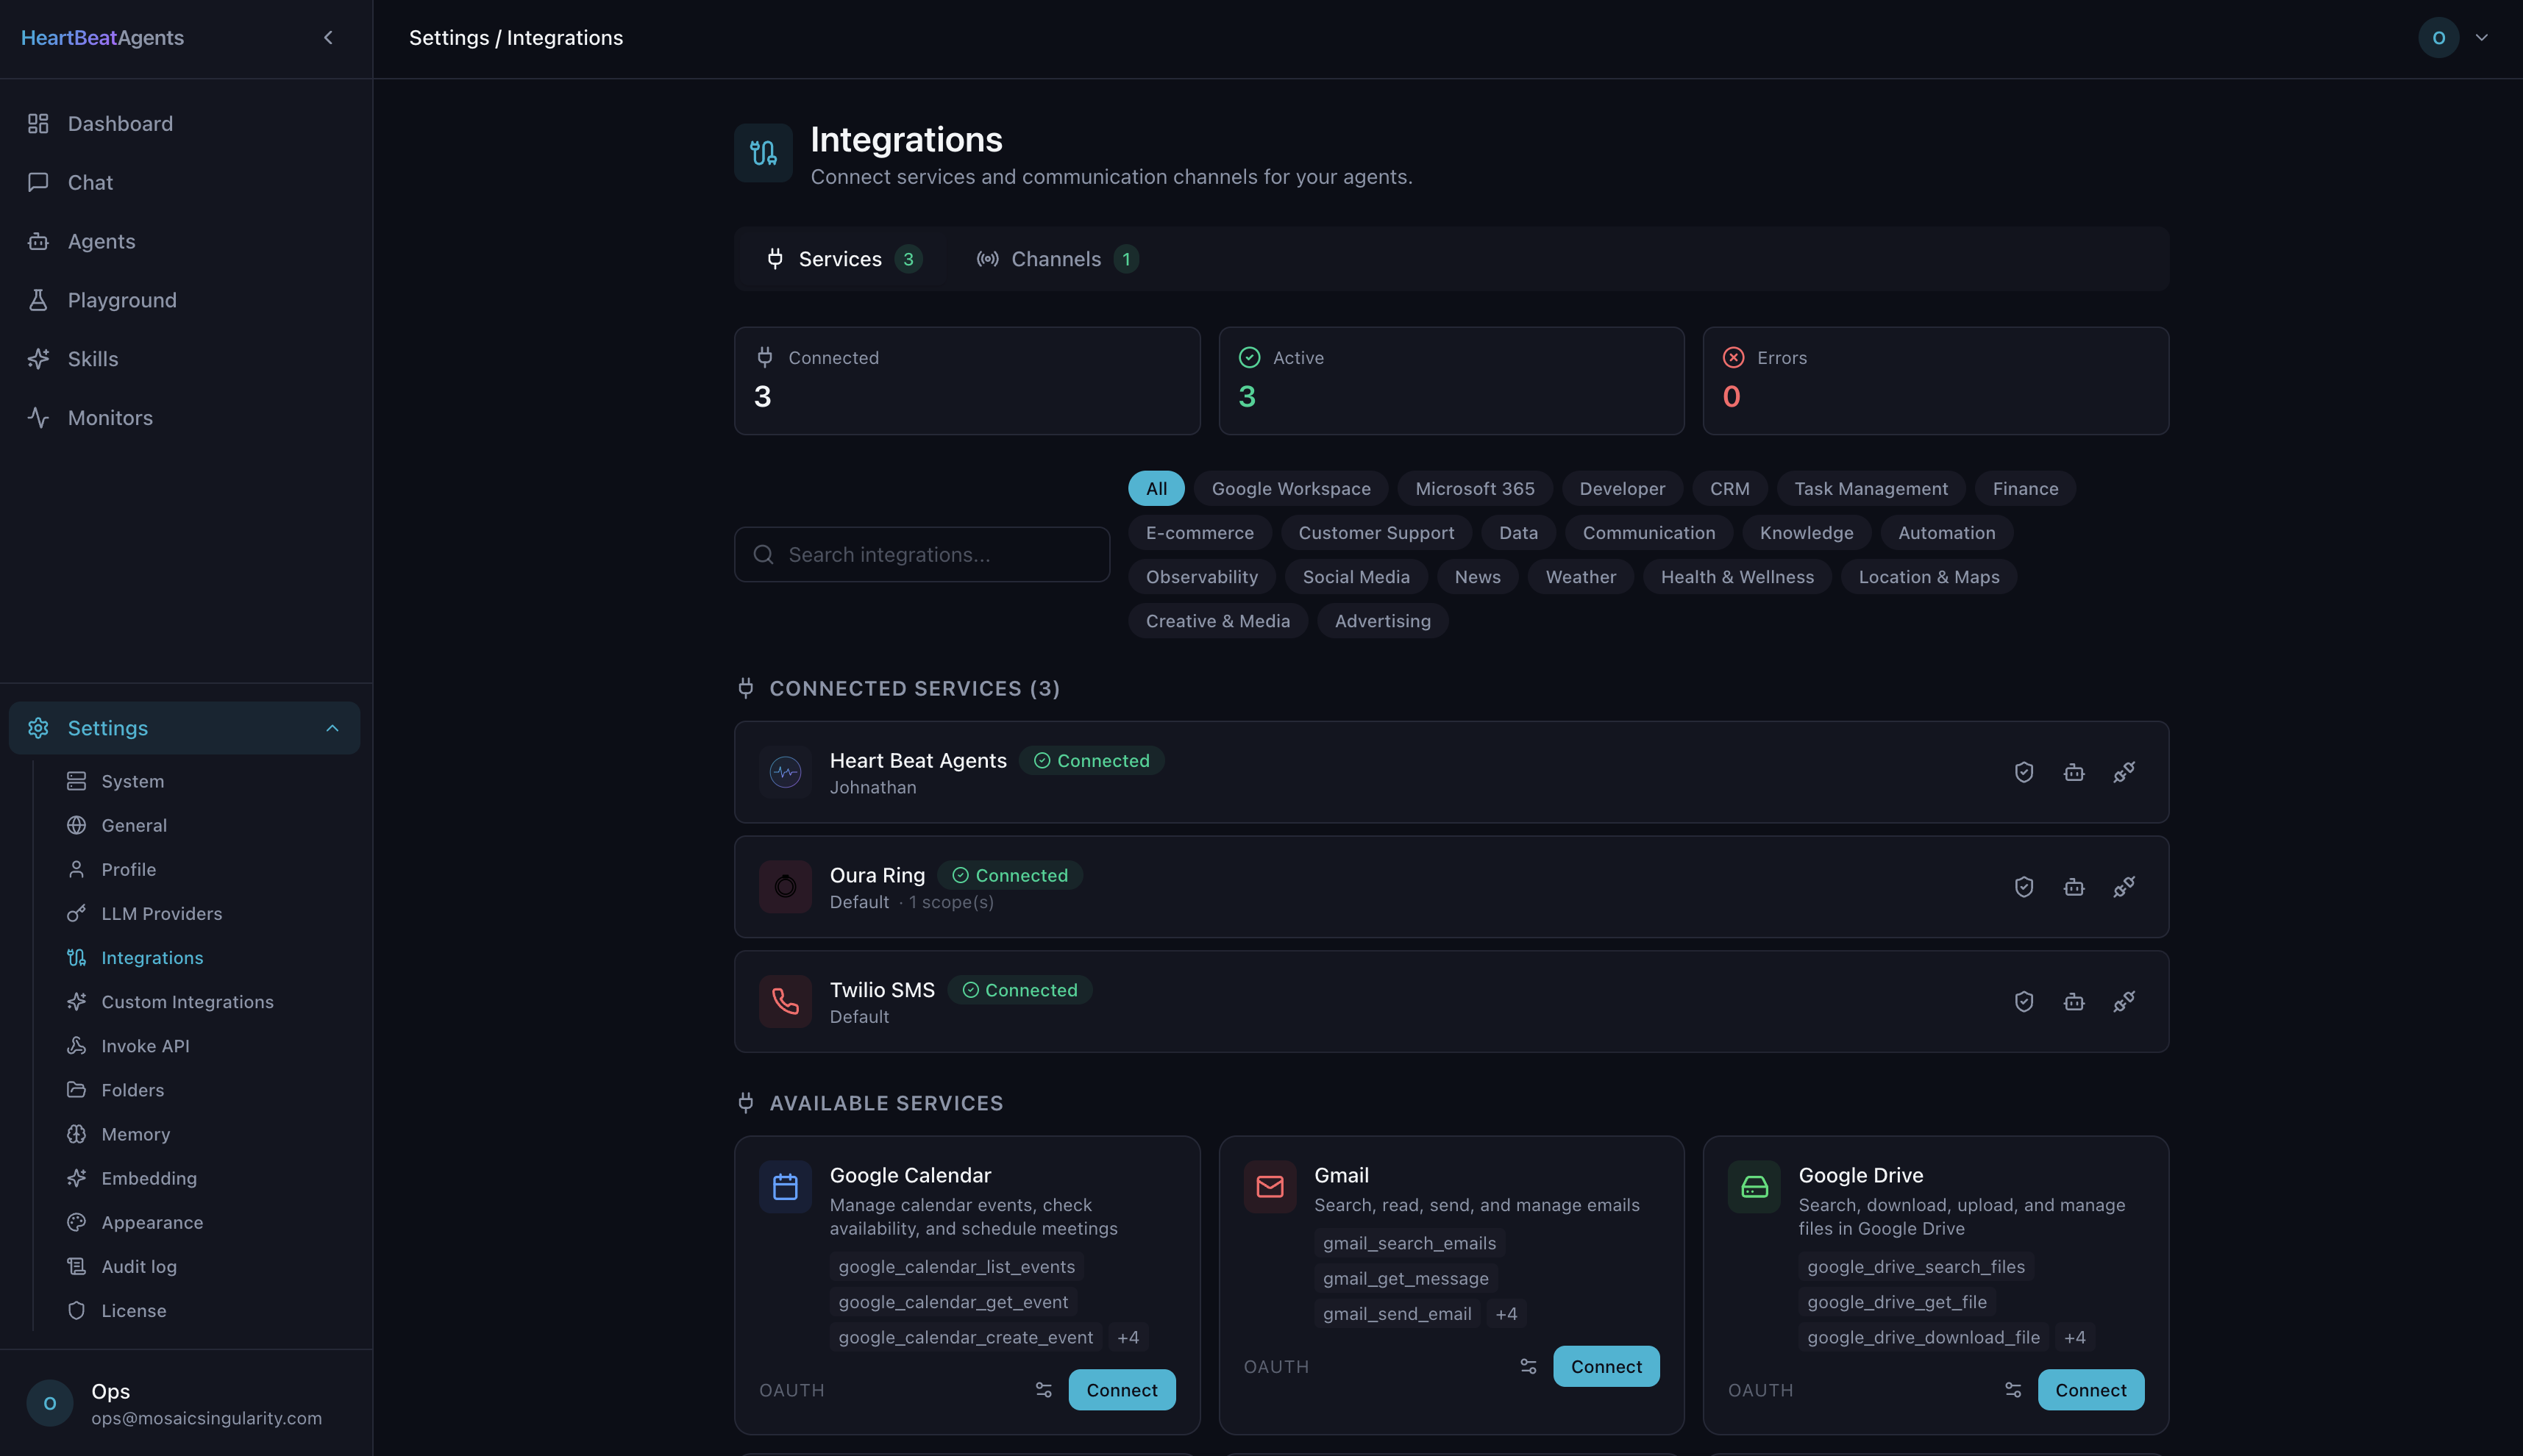Open Embedding settings
This screenshot has height=1456, width=2523.
point(205,1178)
